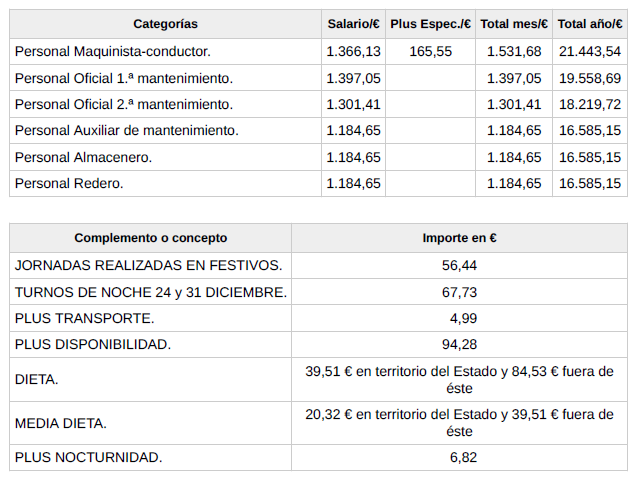Click the Total mes/€ column header
The width and height of the screenshot is (643, 479).
point(513,23)
